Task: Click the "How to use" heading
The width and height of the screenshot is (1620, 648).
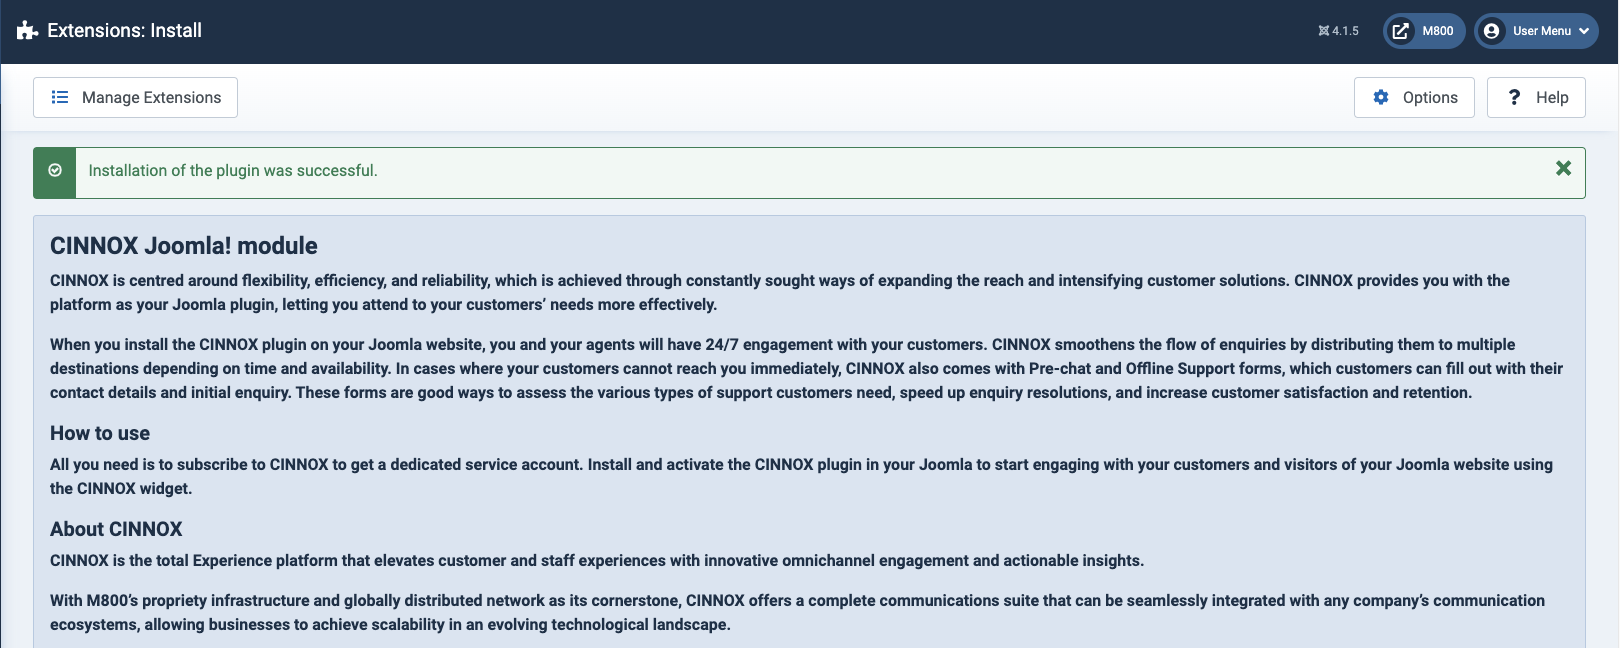Action: click(x=100, y=433)
